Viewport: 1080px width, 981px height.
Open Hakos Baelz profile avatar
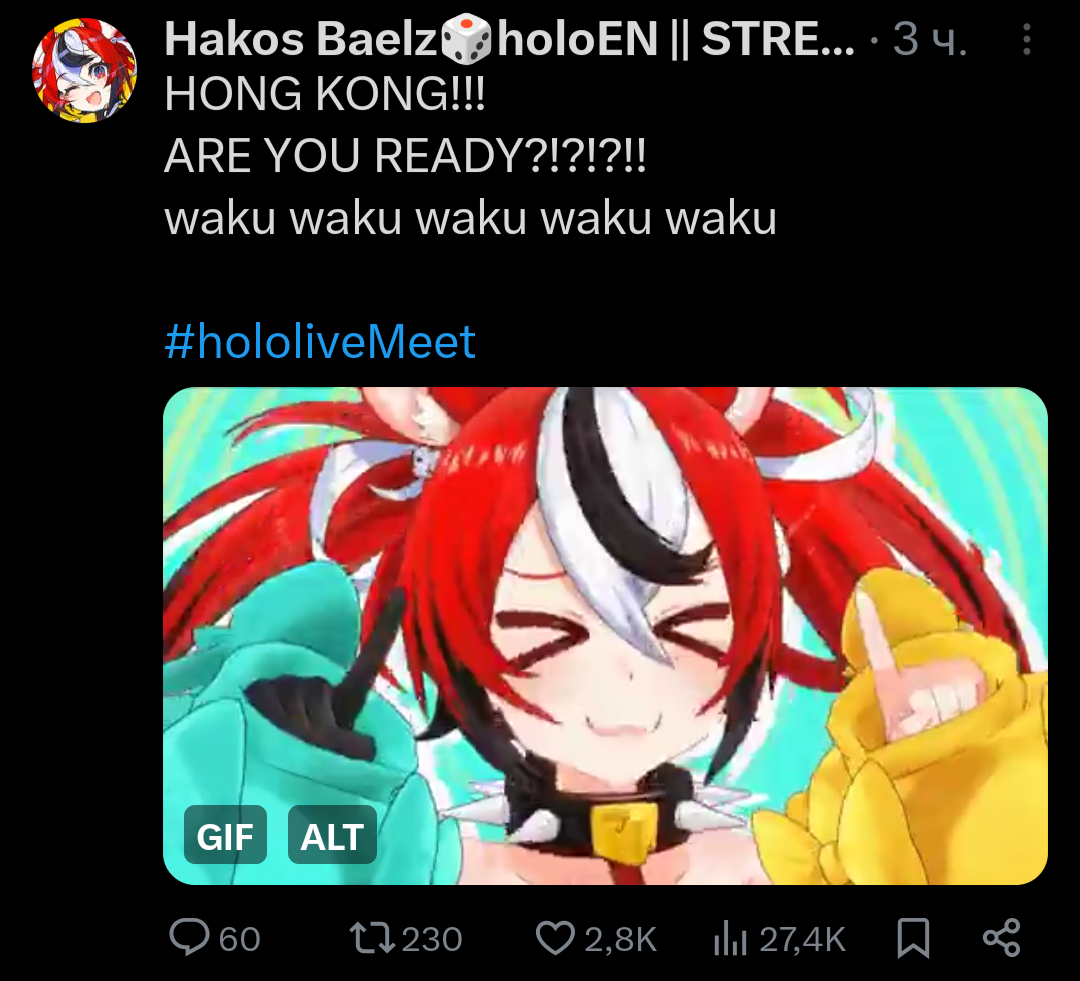pyautogui.click(x=84, y=70)
